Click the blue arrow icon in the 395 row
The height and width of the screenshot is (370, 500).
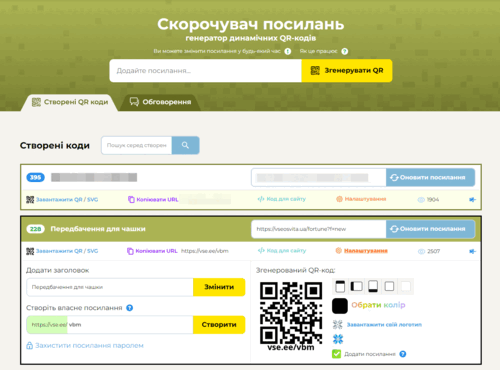(x=472, y=200)
